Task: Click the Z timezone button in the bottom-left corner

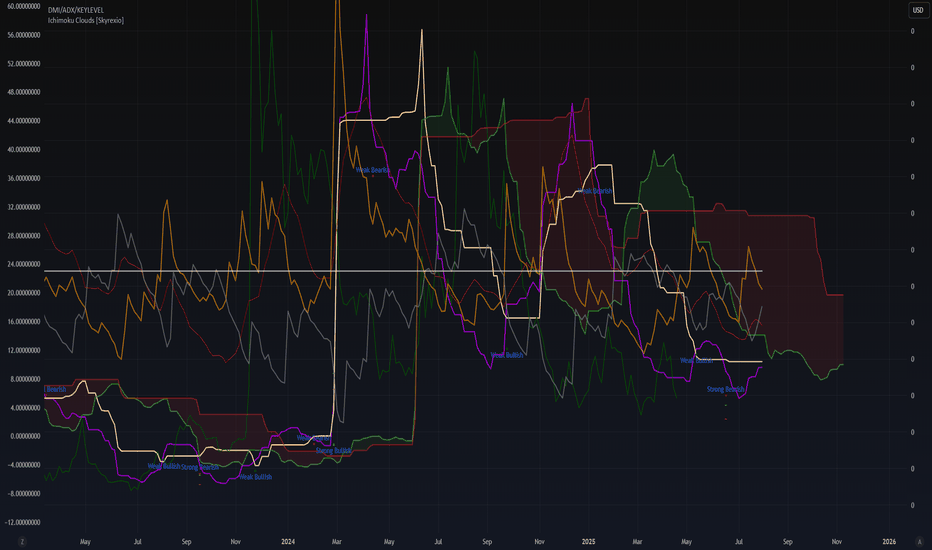Action: 22,542
